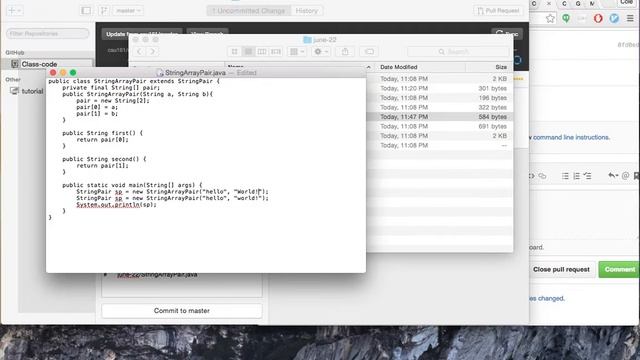
Task: Sort Finder list by Date Modified
Action: coord(420,67)
